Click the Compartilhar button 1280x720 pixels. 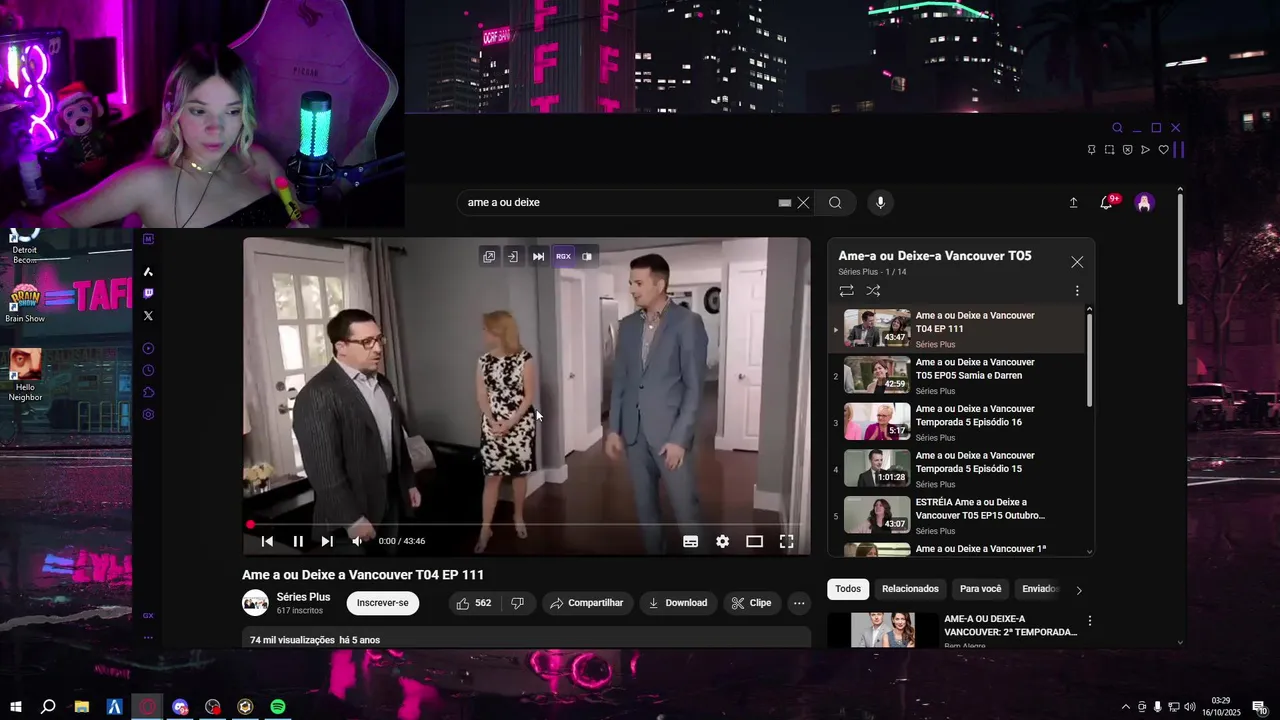587,603
